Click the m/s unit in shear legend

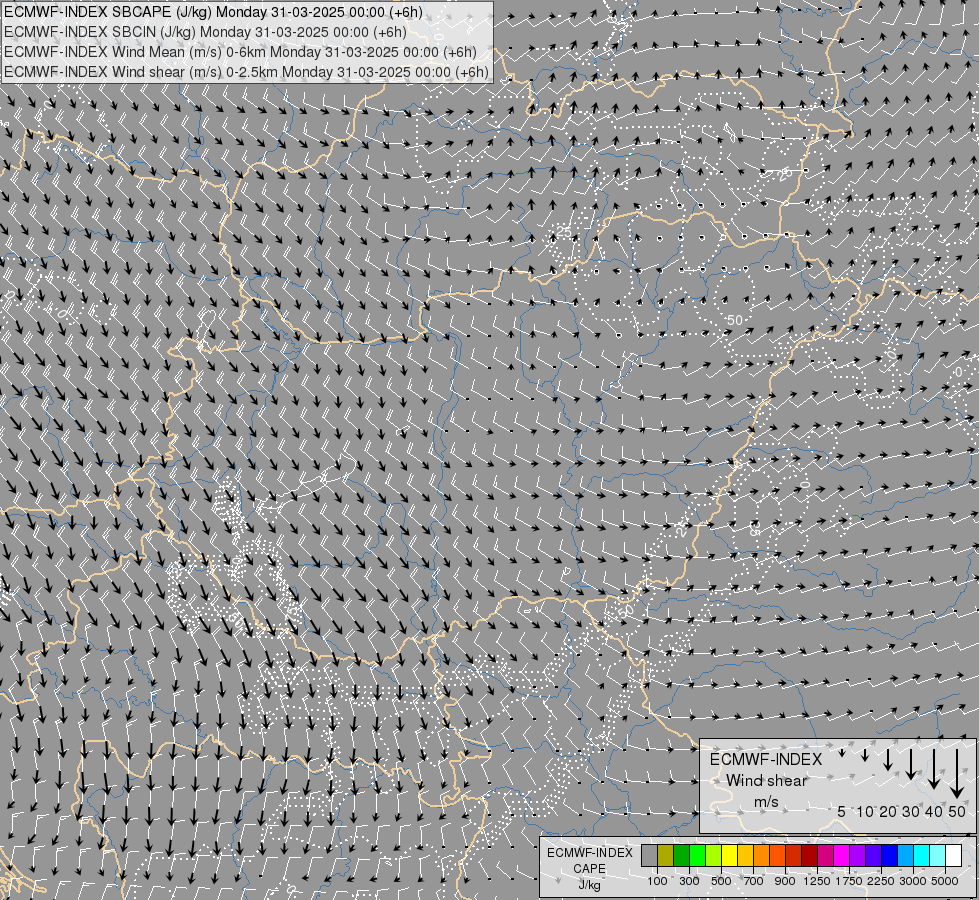tap(766, 801)
